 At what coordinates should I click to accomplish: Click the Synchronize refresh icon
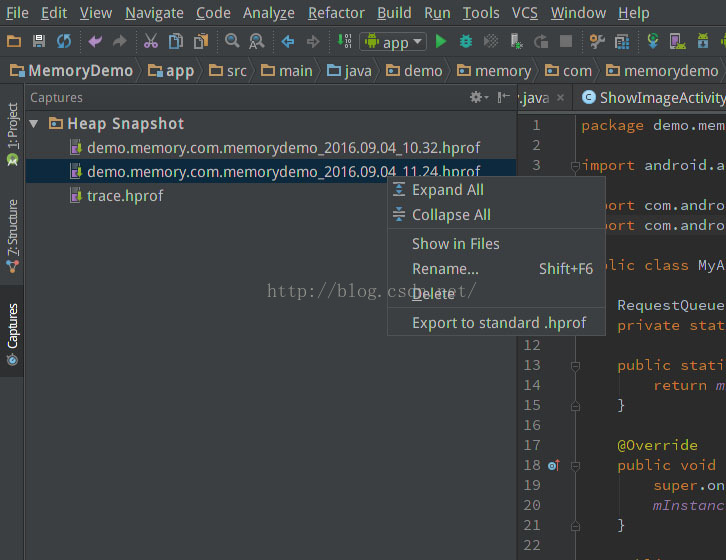tap(64, 42)
